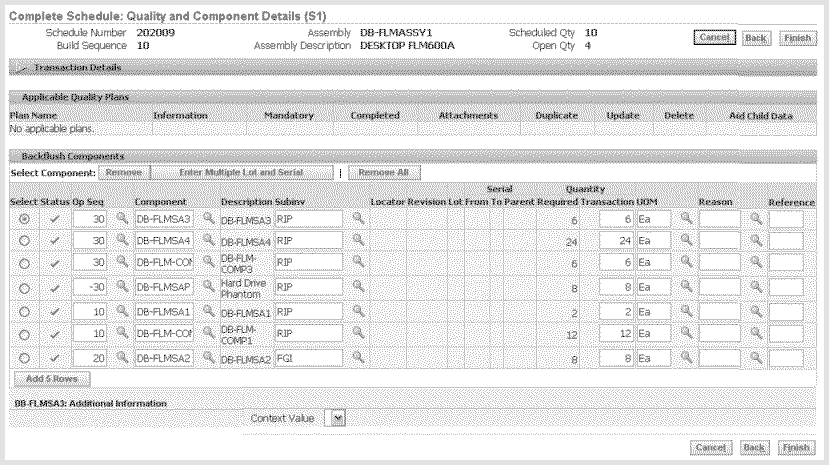Click the component field containing DB-FLMSA4
The width and height of the screenshot is (829, 465).
point(164,240)
